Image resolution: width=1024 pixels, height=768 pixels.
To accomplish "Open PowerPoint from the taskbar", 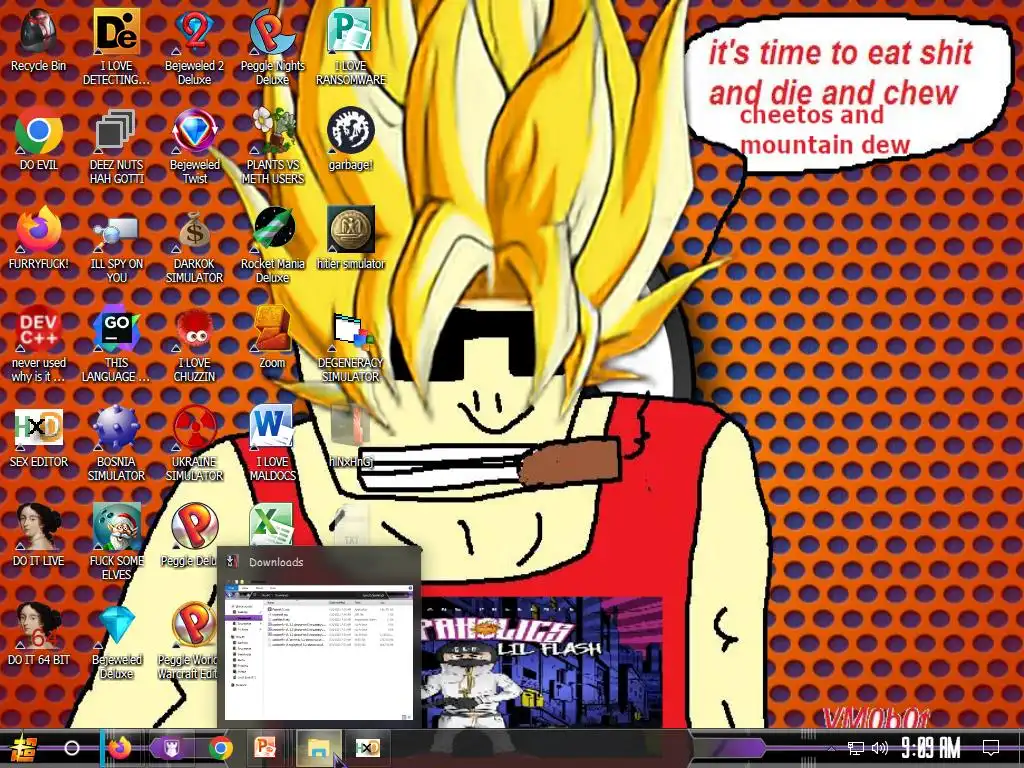I will click(x=265, y=748).
